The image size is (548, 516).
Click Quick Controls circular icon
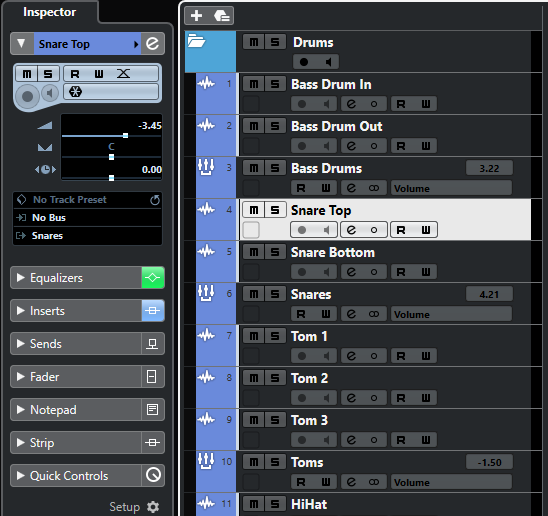click(153, 475)
